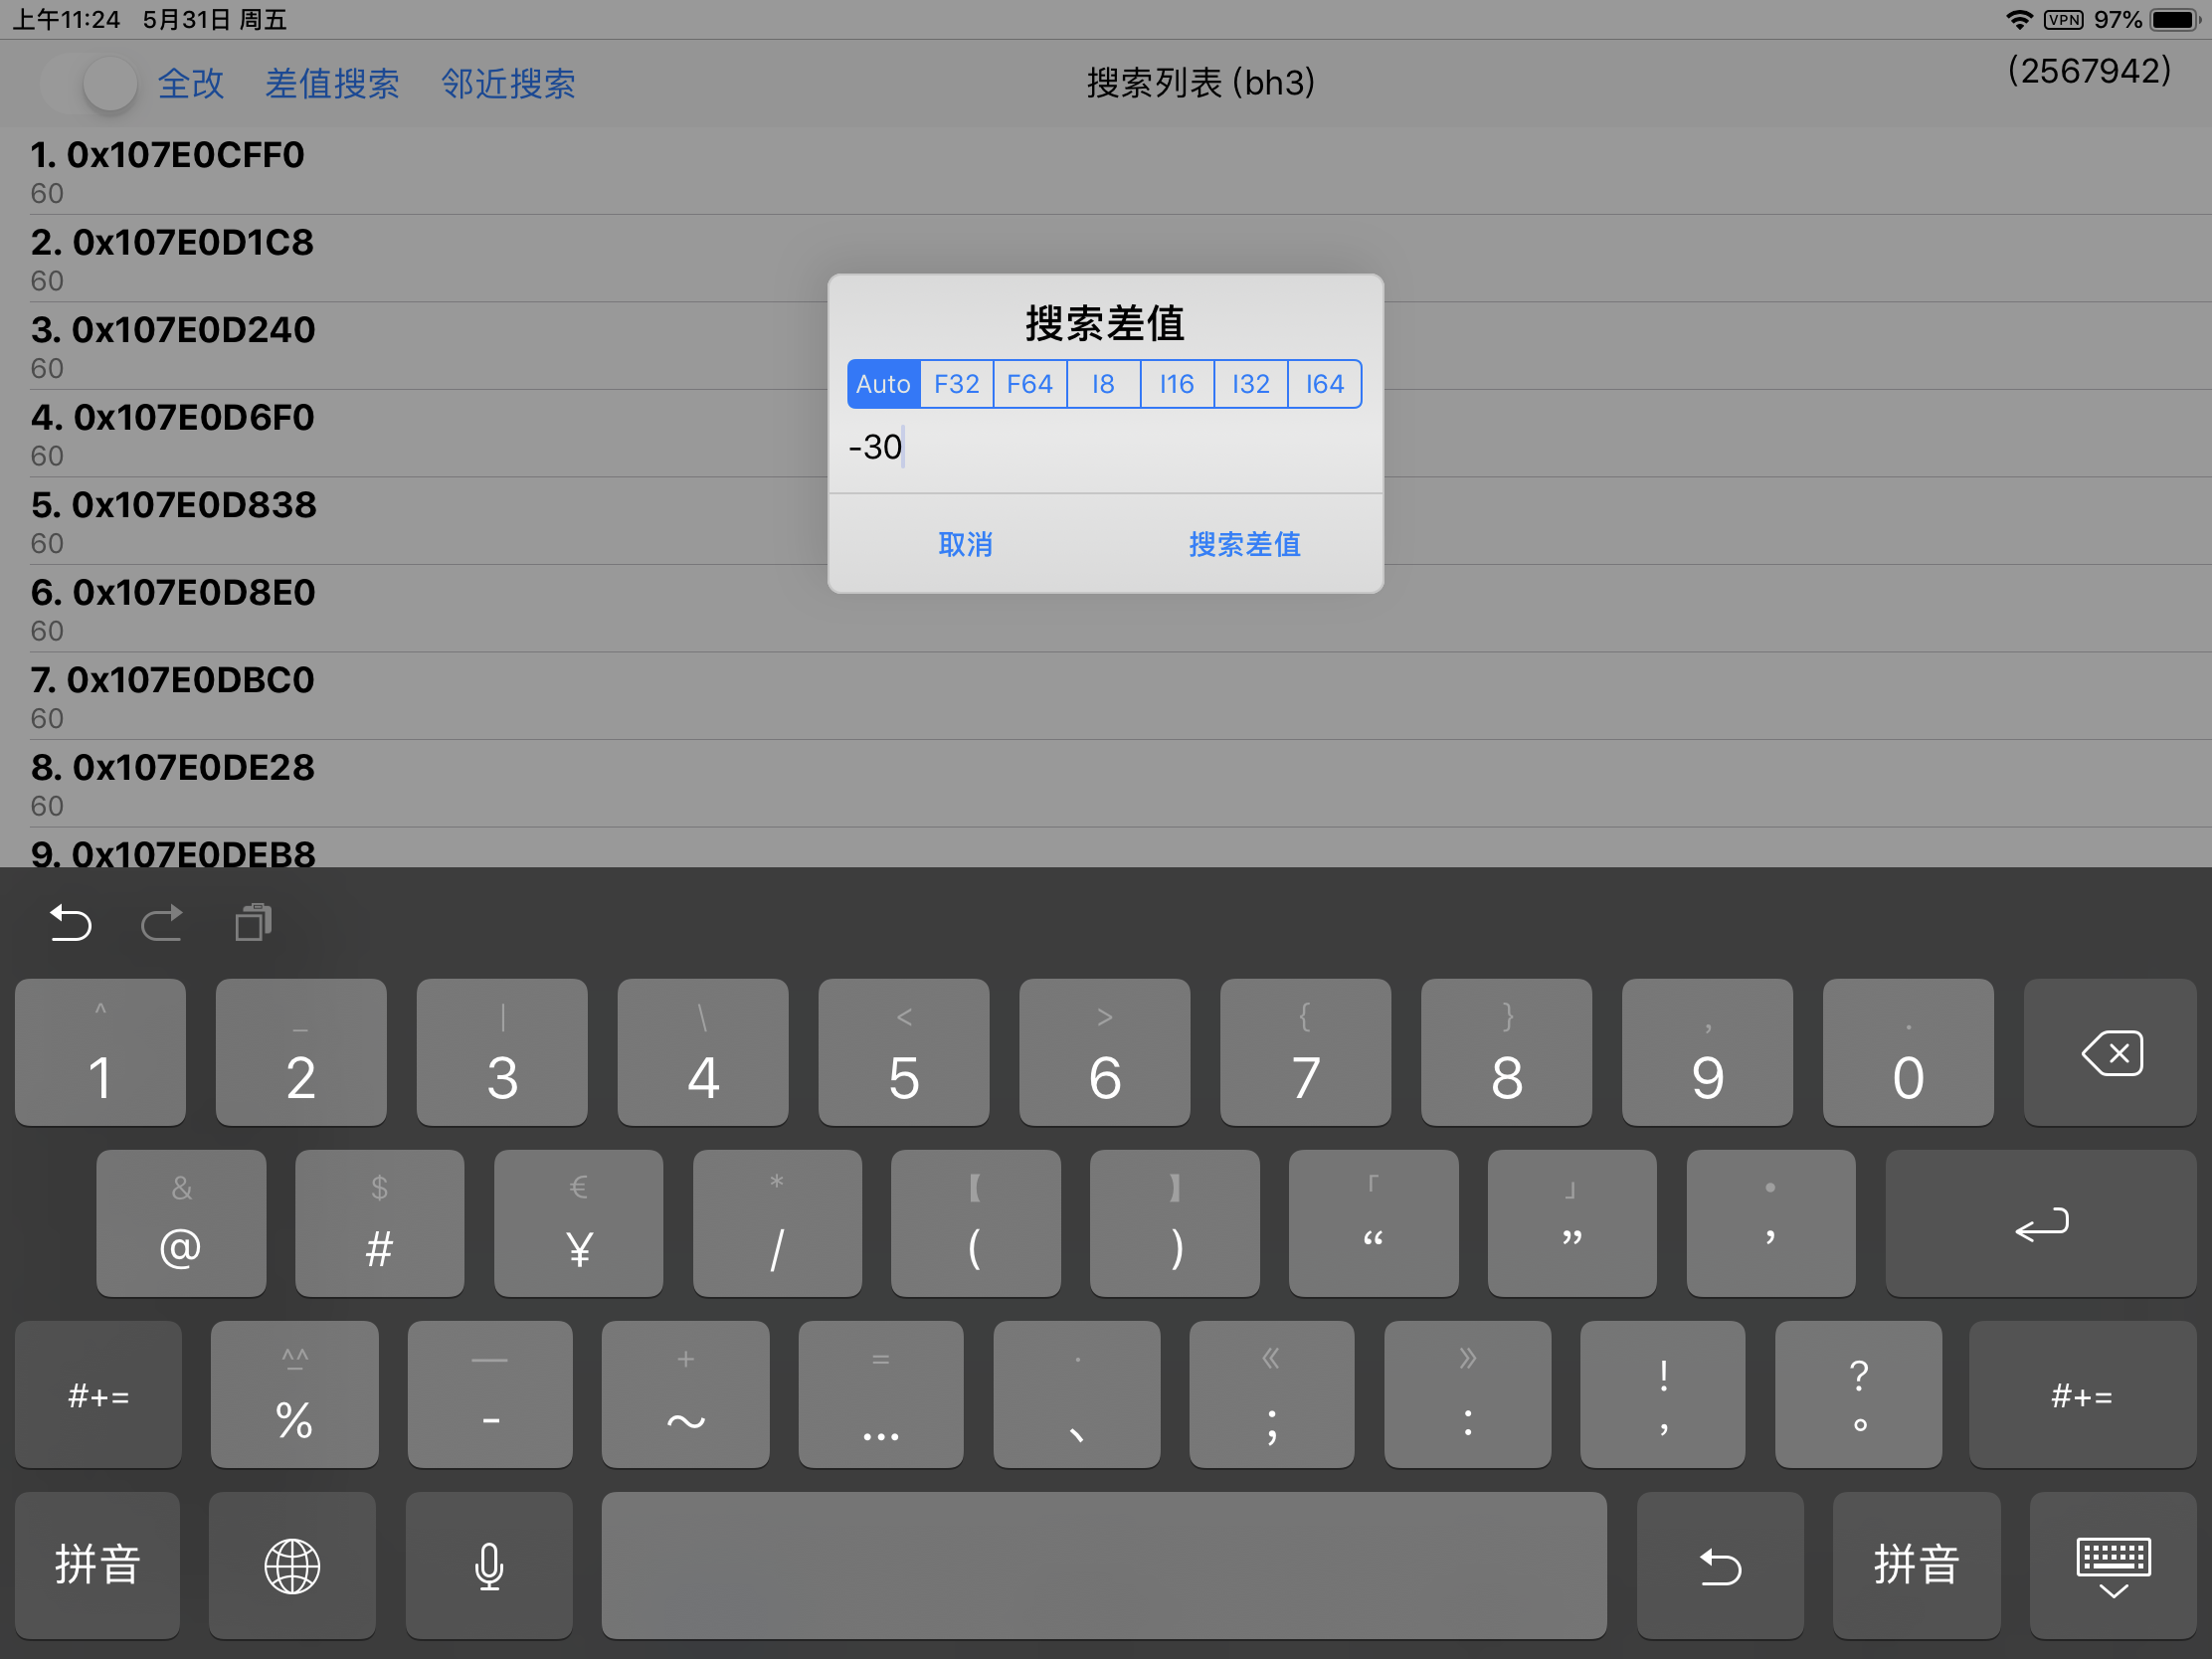2212x1659 pixels.
Task: Tap the microphone dictation key
Action: (489, 1565)
